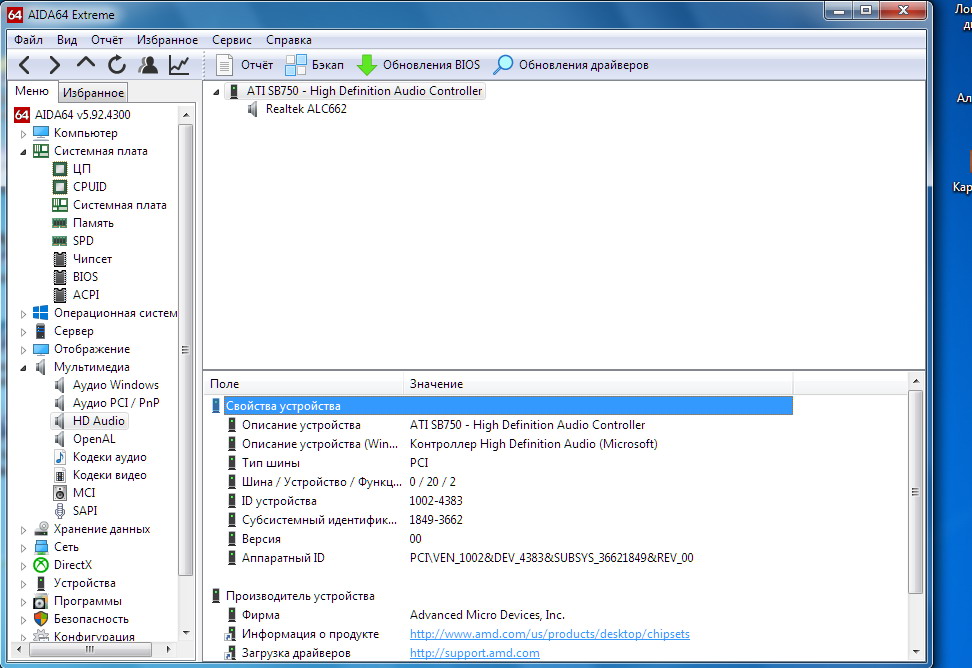This screenshot has height=668, width=972.
Task: Expand the Безопасность tree node
Action: [x=23, y=620]
